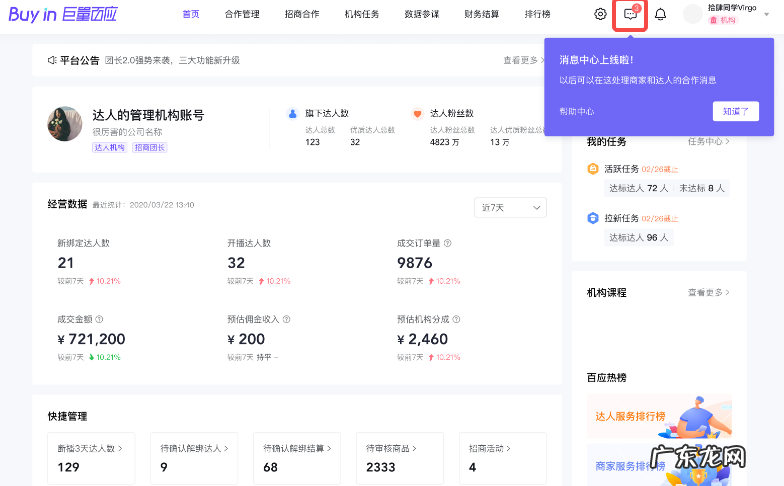784x486 pixels.
Task: Click help icon next to 预估机构分成
Action: (x=456, y=319)
